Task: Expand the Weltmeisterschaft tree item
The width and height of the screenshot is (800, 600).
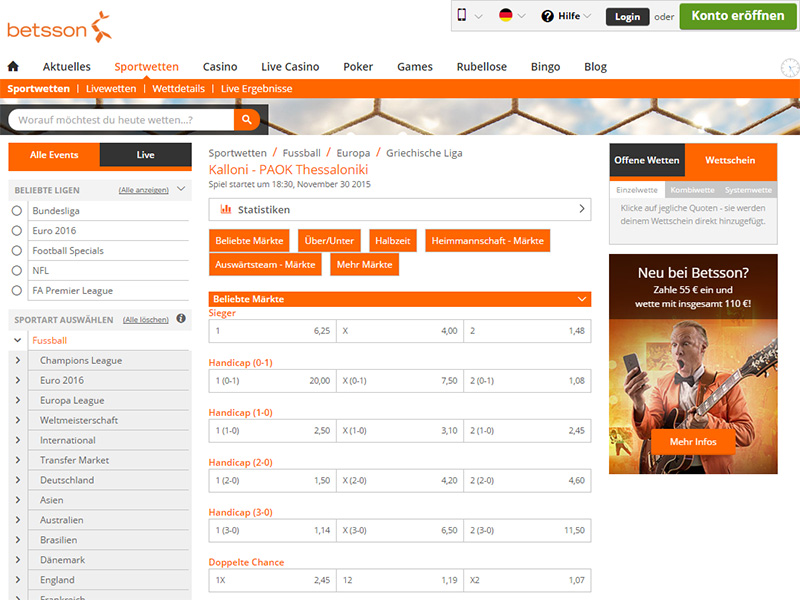Action: [18, 420]
